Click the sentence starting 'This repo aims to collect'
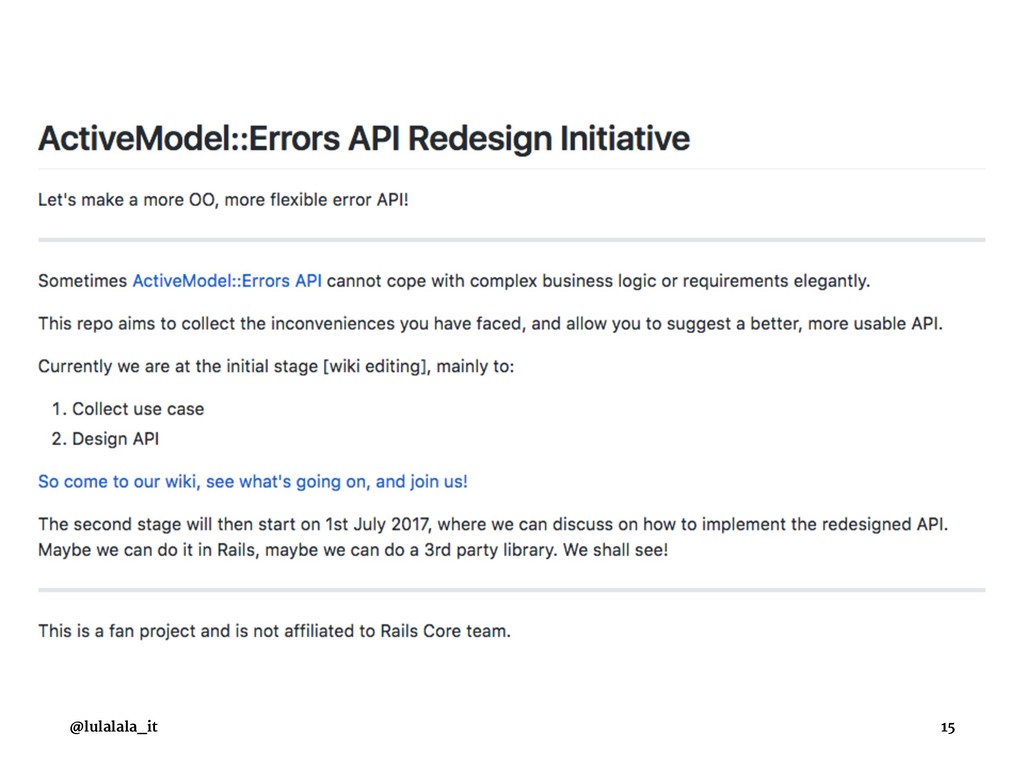 click(490, 324)
